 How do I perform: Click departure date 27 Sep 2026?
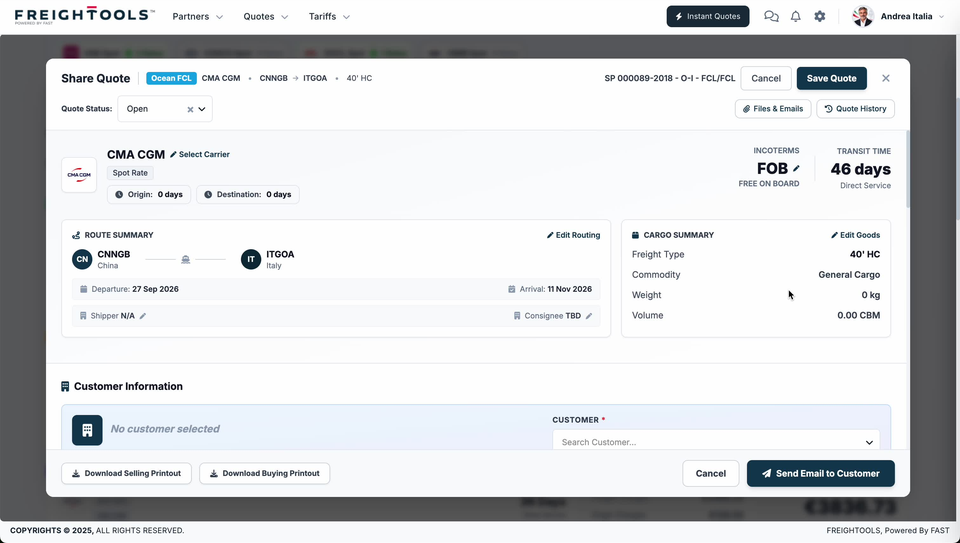(156, 289)
